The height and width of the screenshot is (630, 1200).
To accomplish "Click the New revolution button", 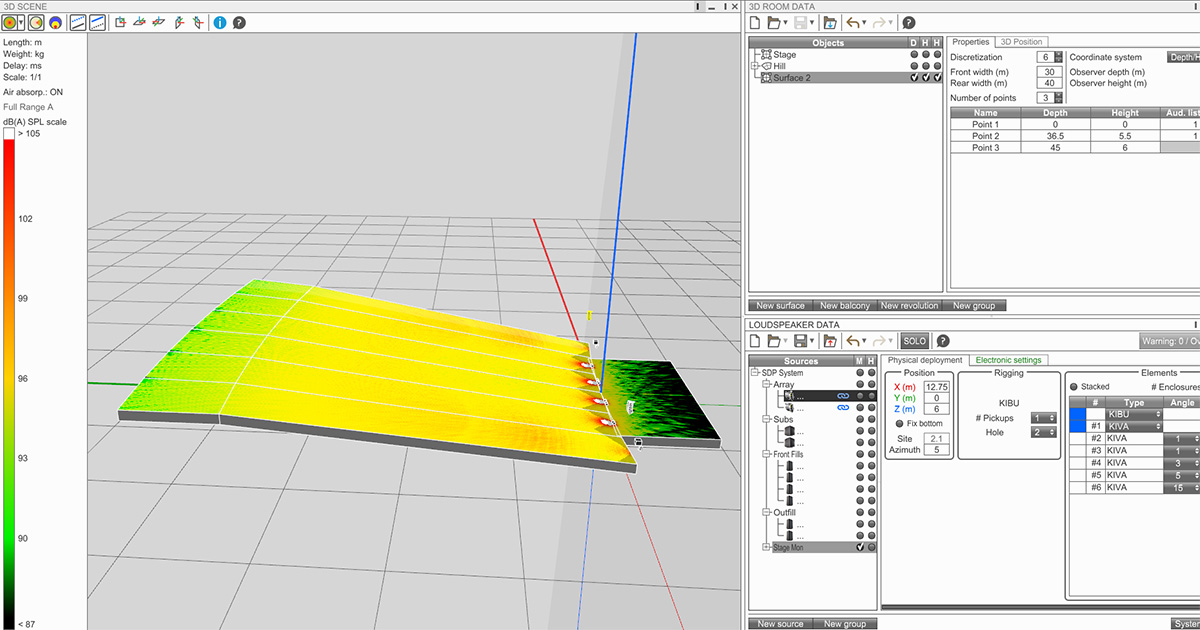I will [x=910, y=306].
